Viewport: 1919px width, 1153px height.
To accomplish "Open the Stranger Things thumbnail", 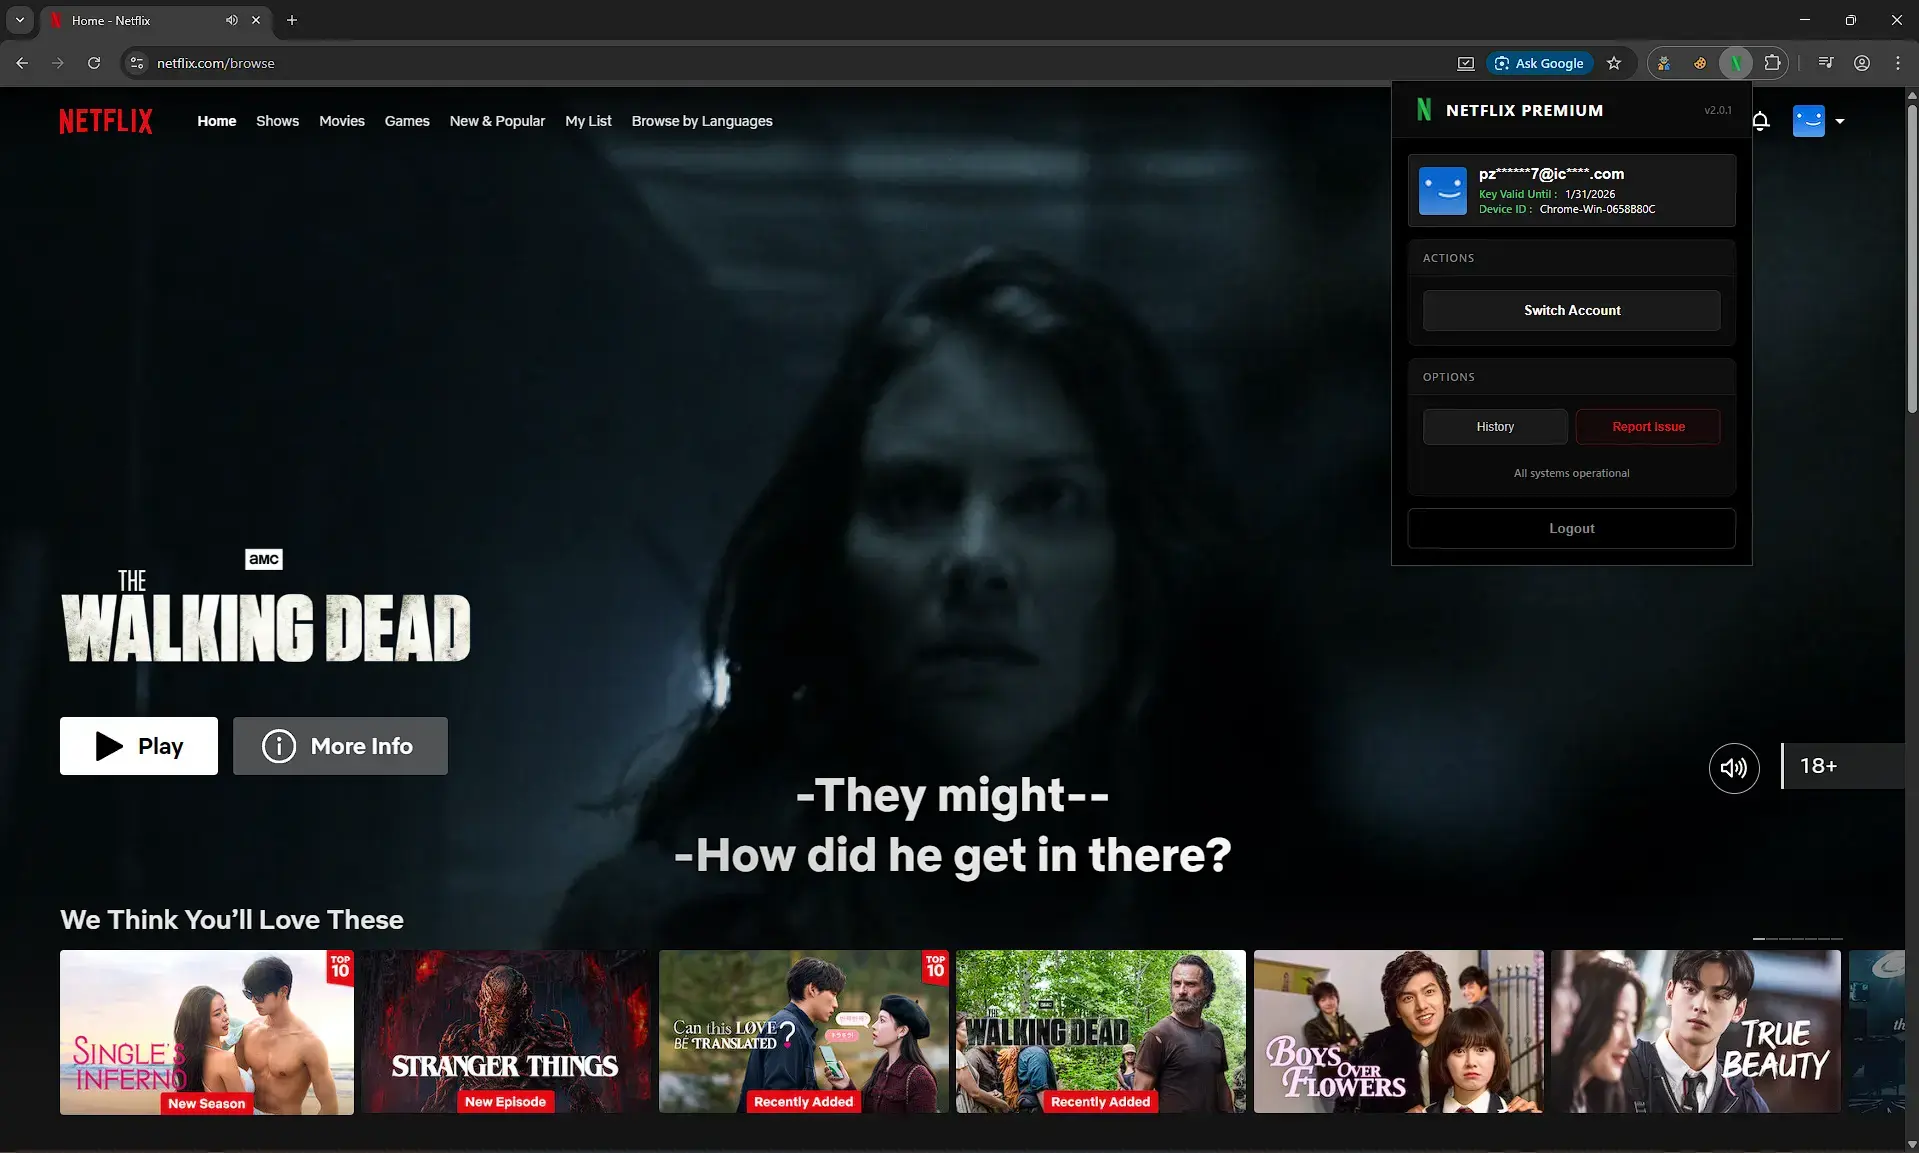I will pos(505,1032).
